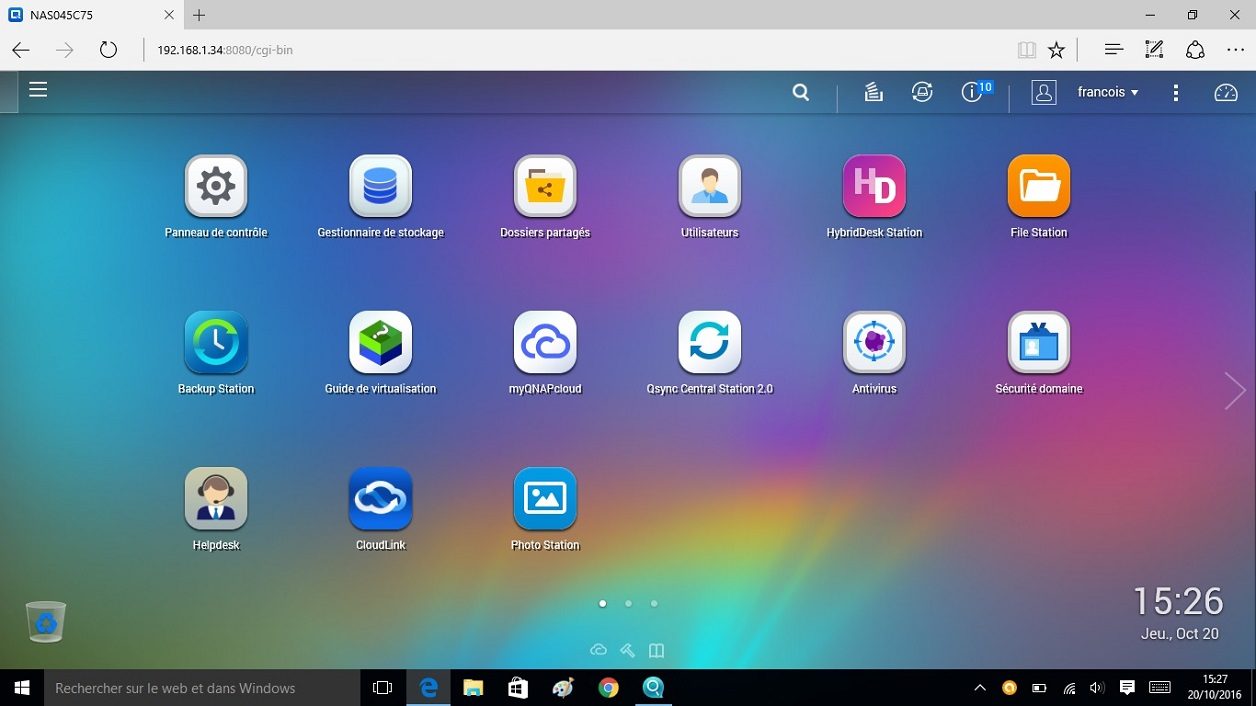Viewport: 1256px width, 706px height.
Task: Click the QTS search magnifier
Action: [x=801, y=92]
